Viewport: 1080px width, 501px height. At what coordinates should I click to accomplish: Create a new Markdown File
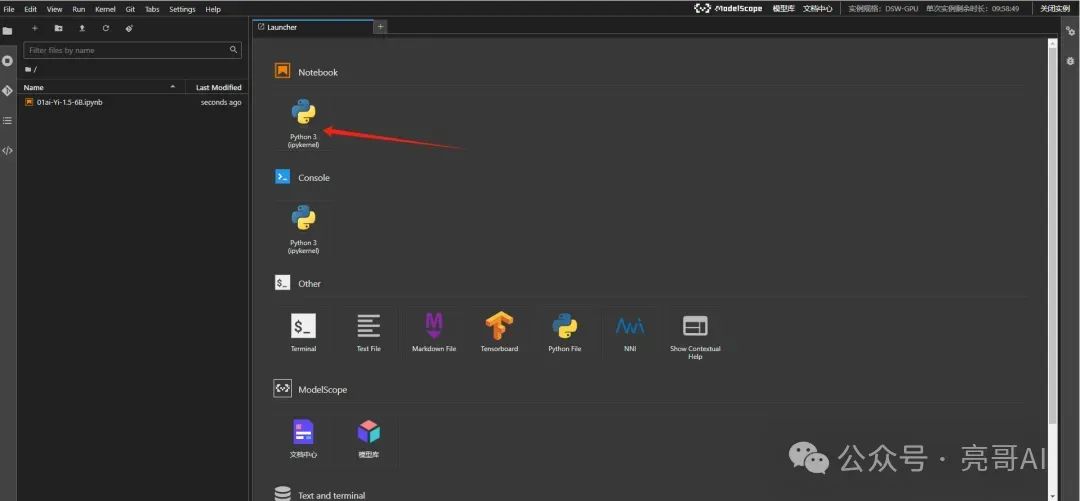434,333
